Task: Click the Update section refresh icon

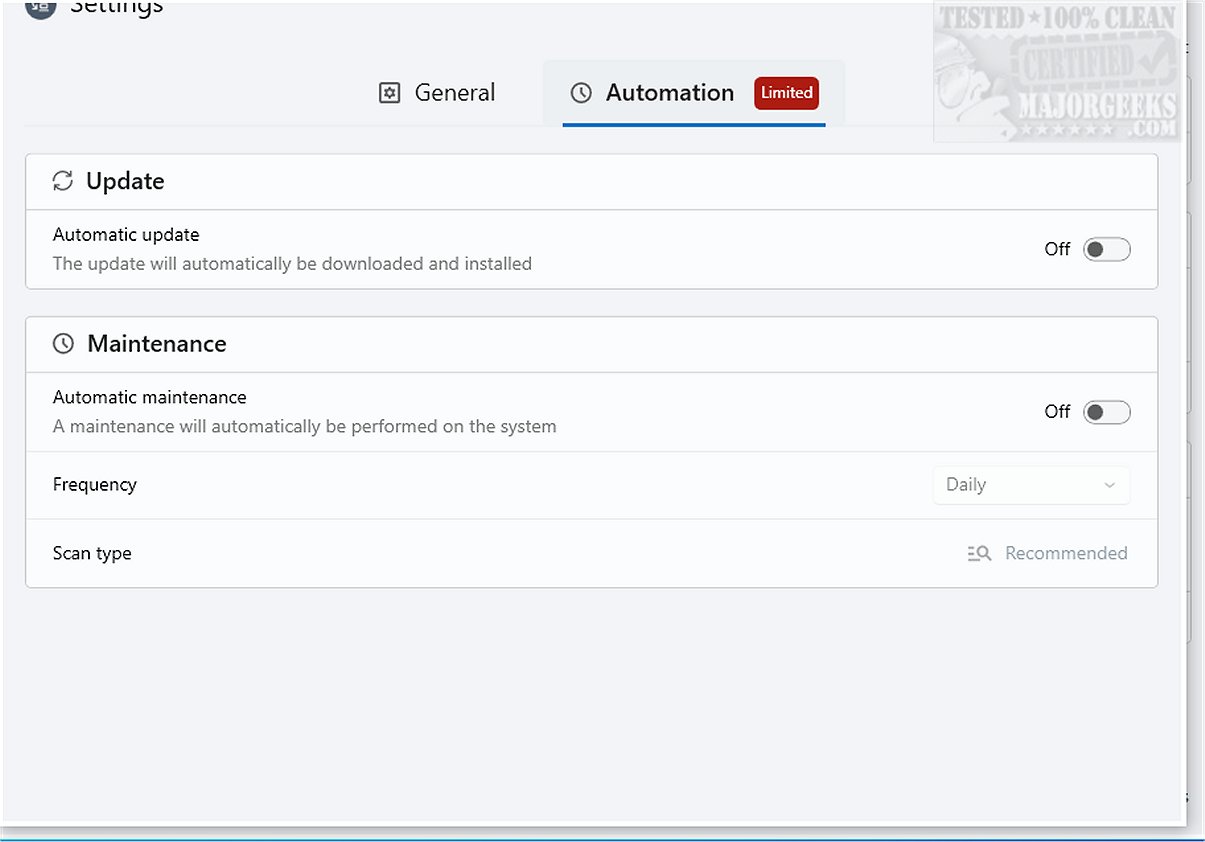Action: 63,181
